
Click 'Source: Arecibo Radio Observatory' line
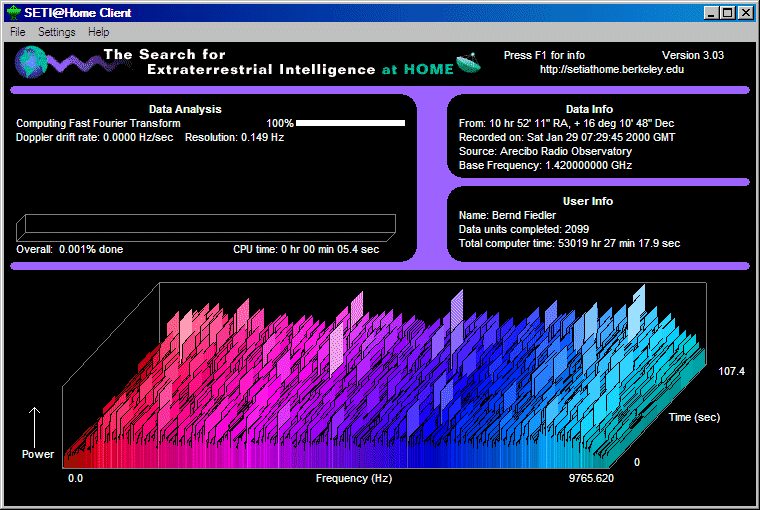(x=545, y=151)
